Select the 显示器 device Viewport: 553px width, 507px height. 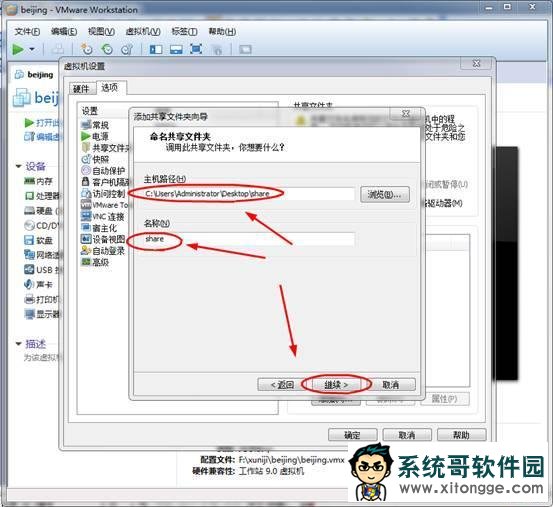coord(42,314)
